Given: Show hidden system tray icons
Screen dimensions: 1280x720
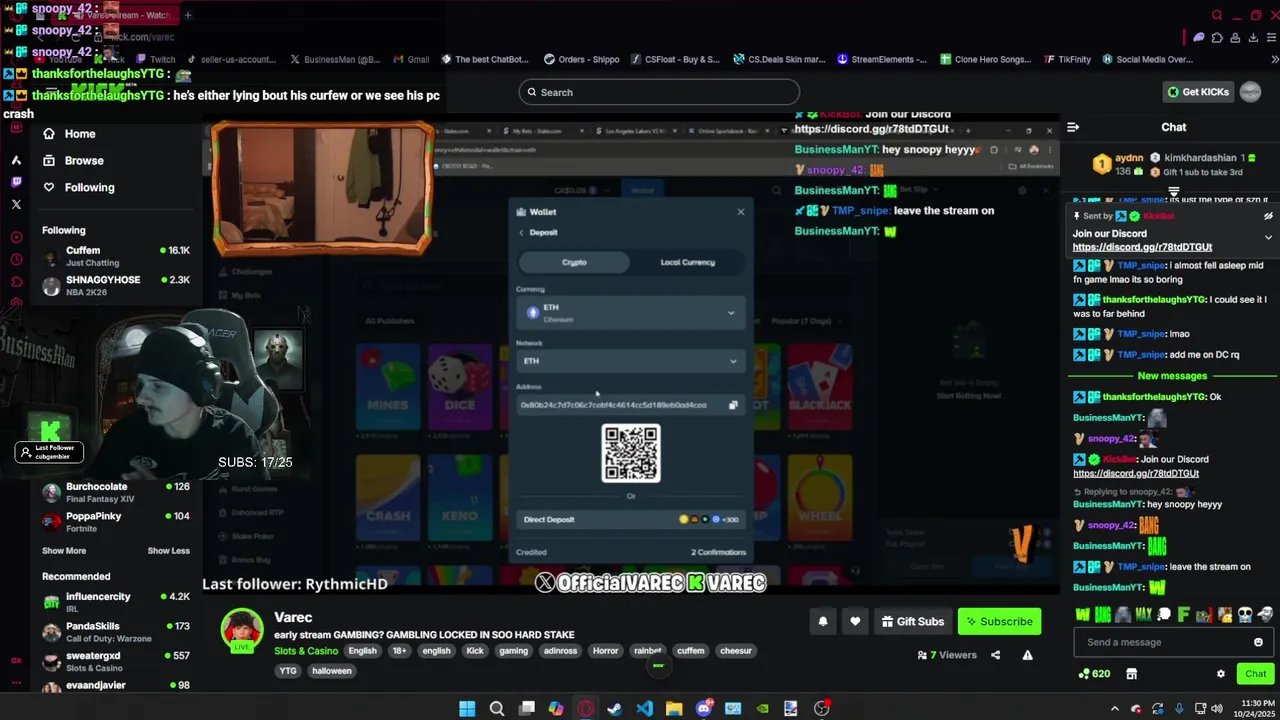Looking at the screenshot, I should click(1115, 709).
